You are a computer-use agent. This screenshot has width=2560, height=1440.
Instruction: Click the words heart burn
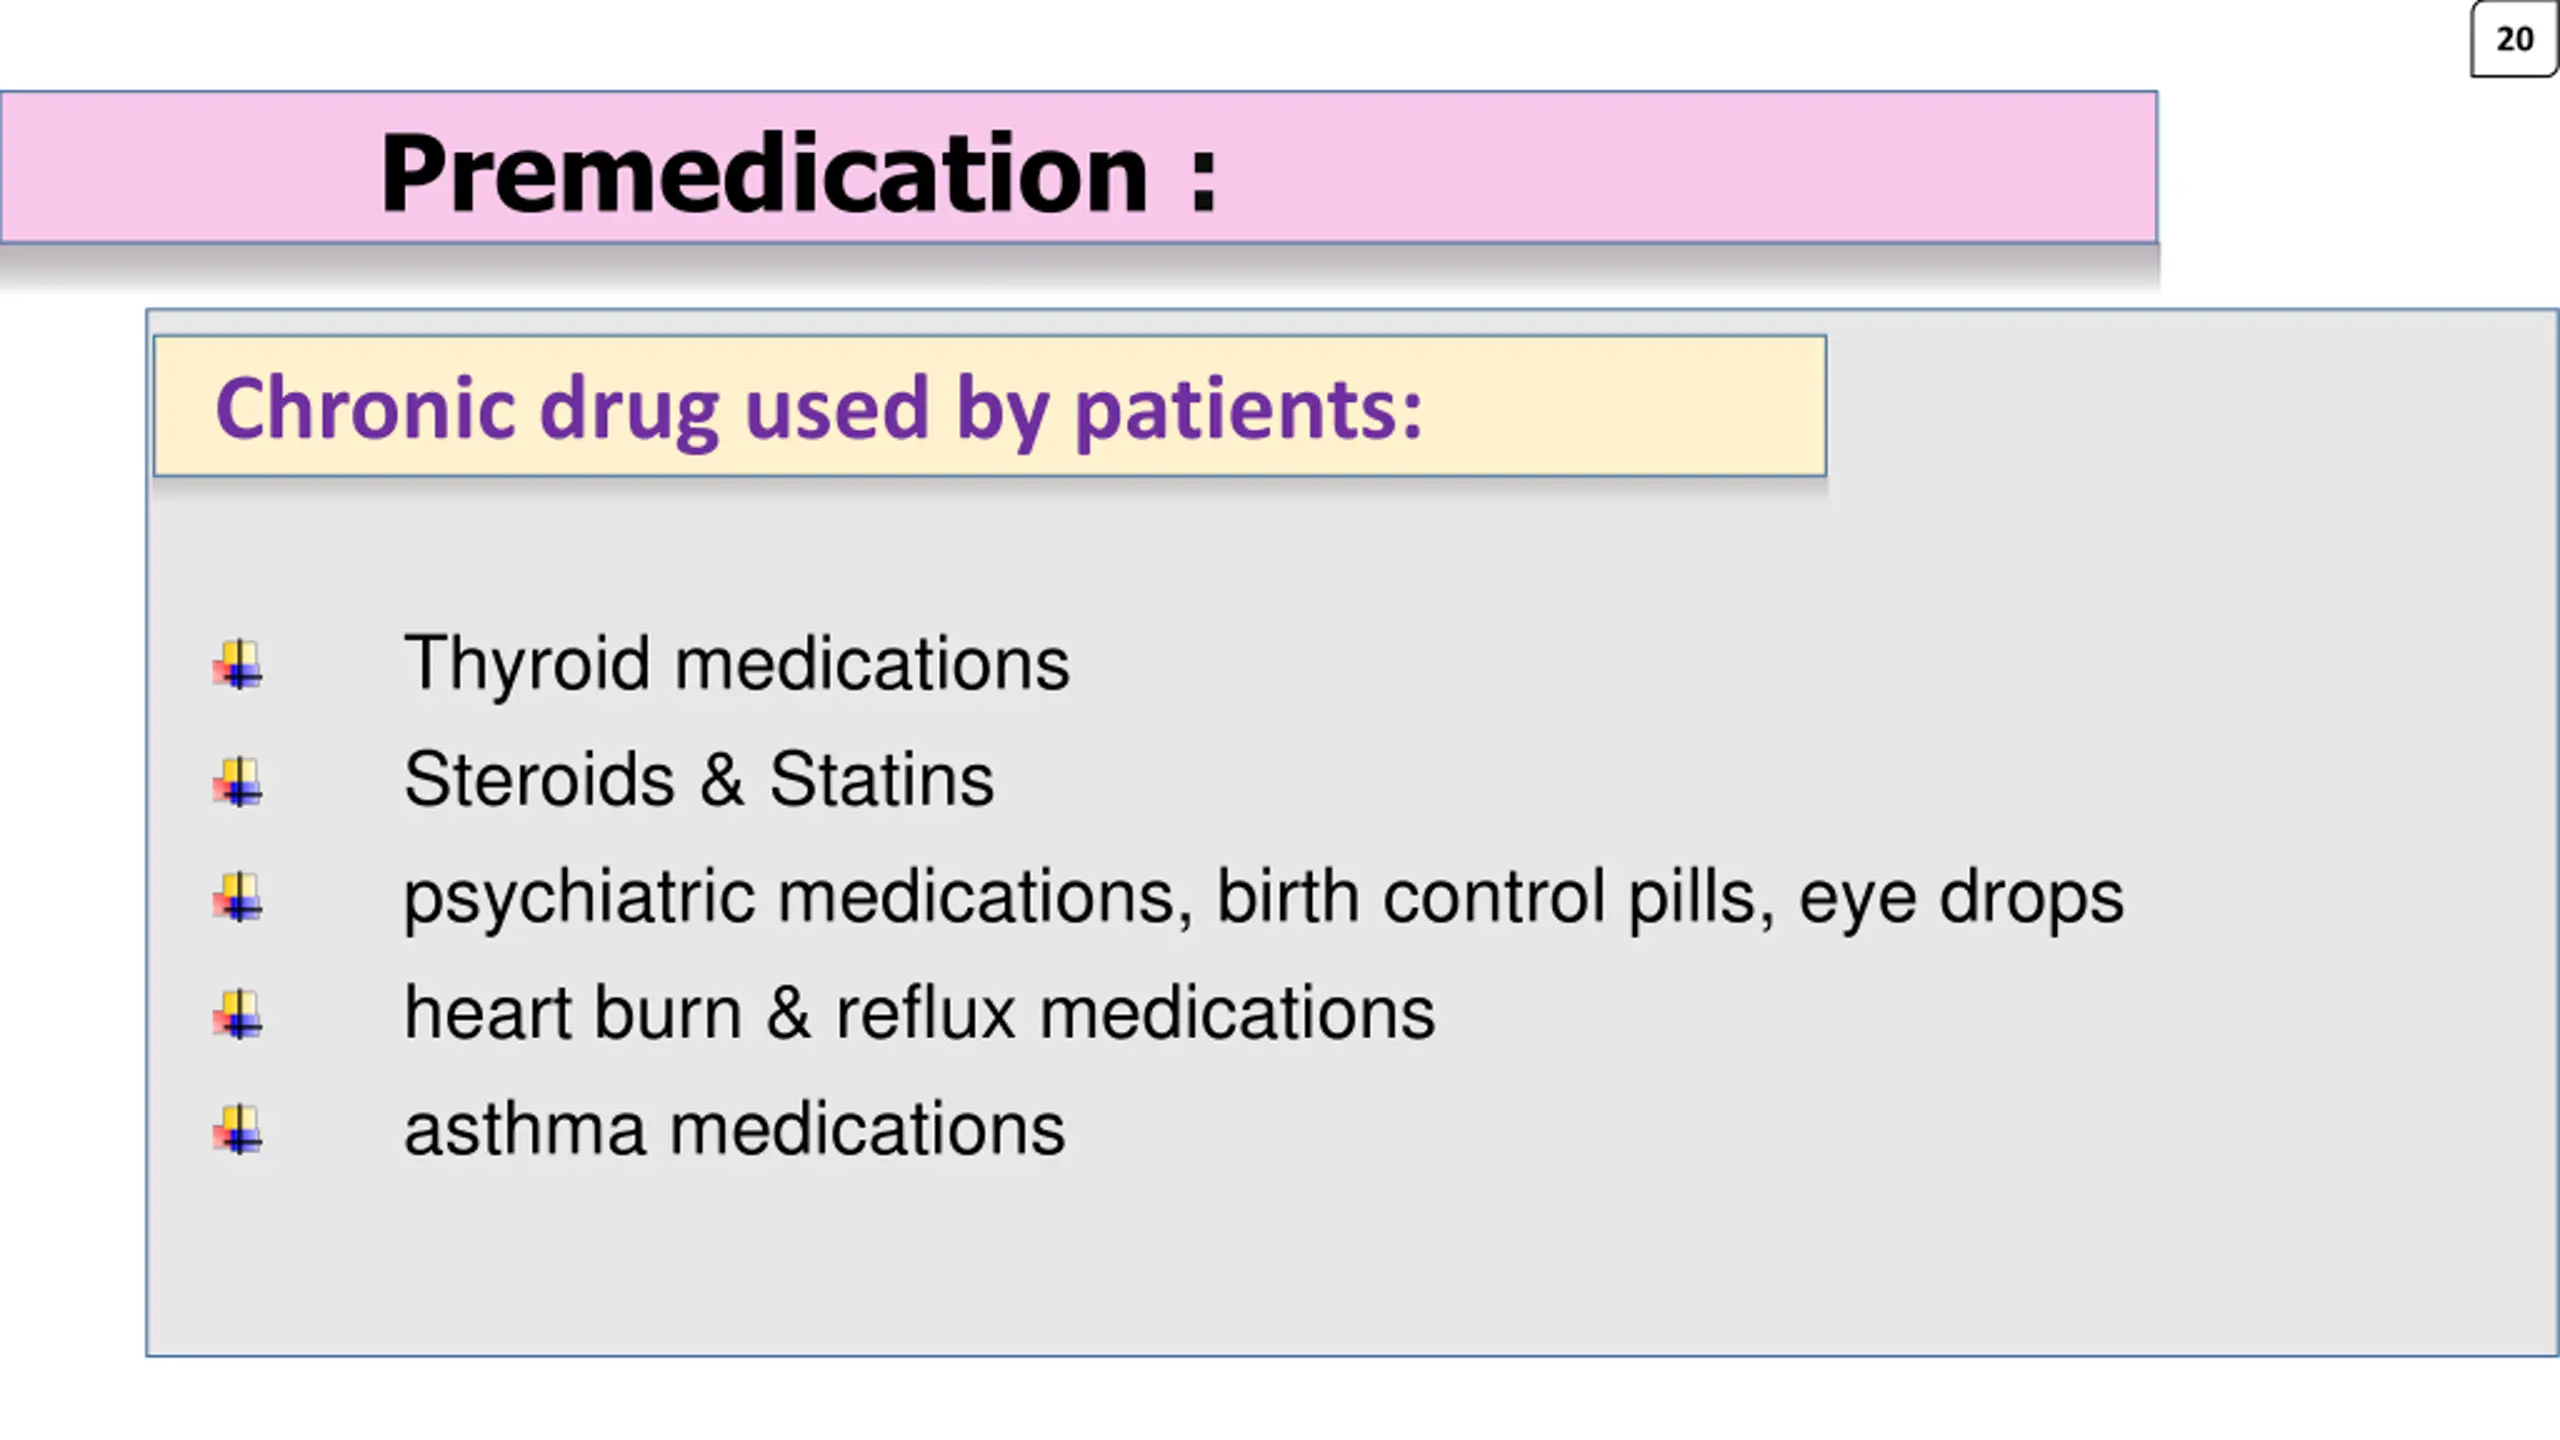(572, 1012)
